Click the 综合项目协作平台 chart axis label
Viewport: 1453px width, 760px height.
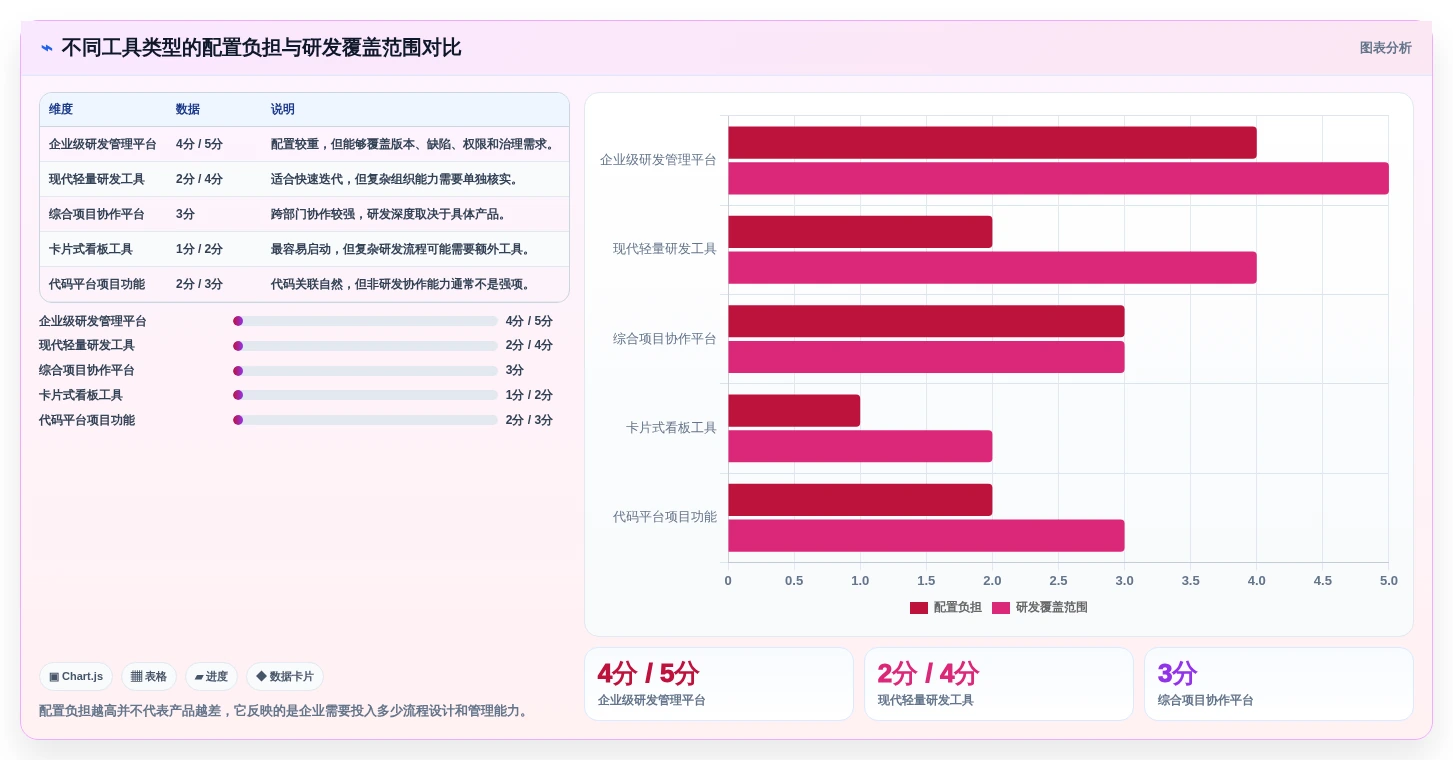[665, 339]
